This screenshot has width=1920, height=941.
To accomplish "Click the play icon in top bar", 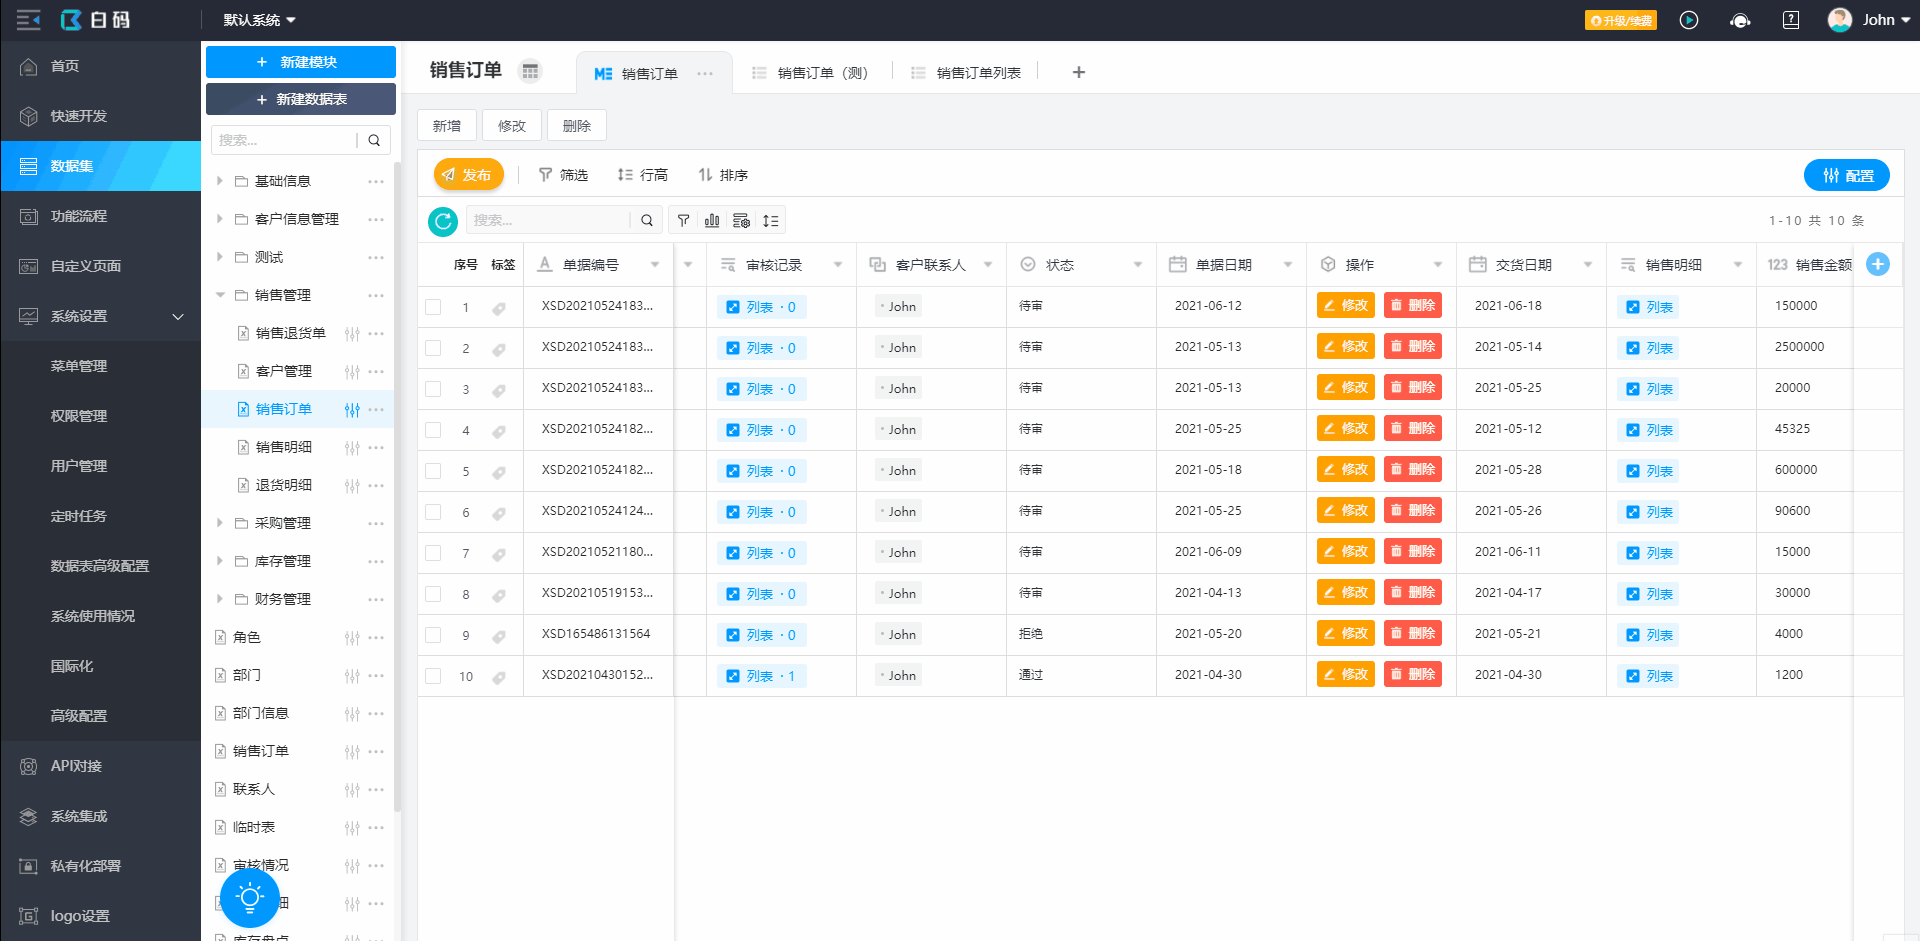I will click(1689, 20).
